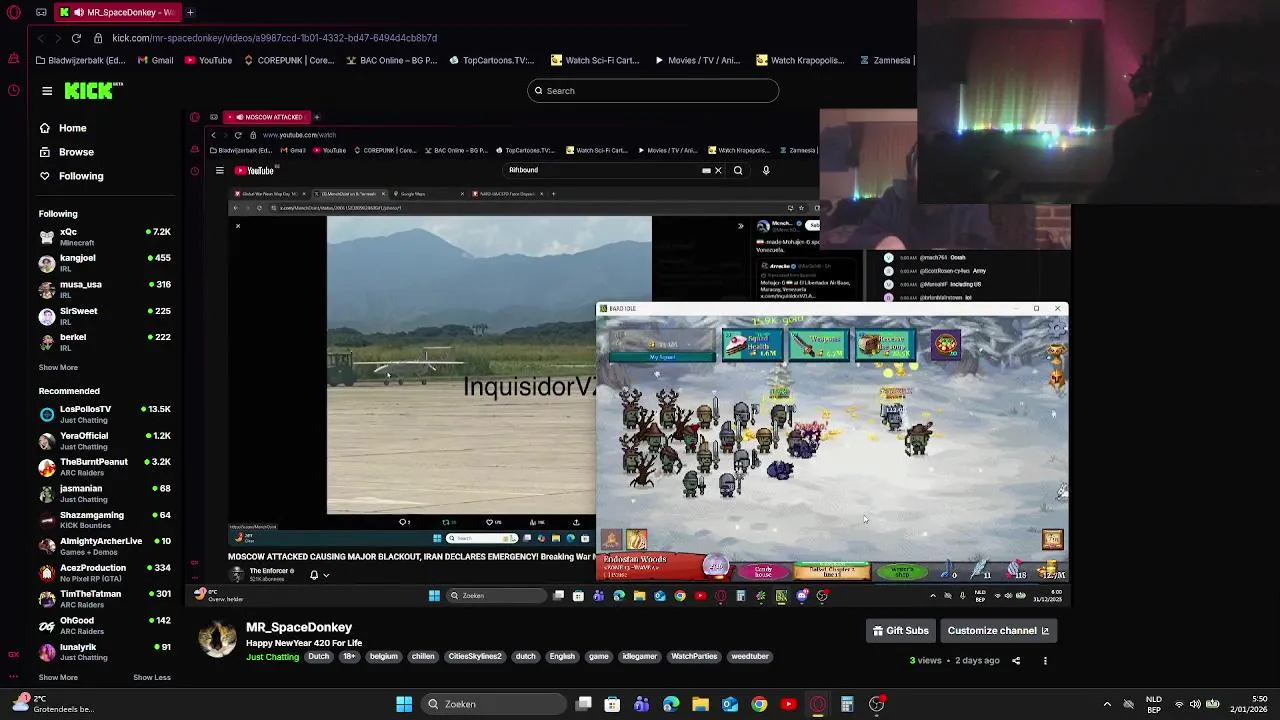Viewport: 1280px width, 720px height.
Task: Open YeraOfficial in Recommended list
Action: (x=105, y=441)
